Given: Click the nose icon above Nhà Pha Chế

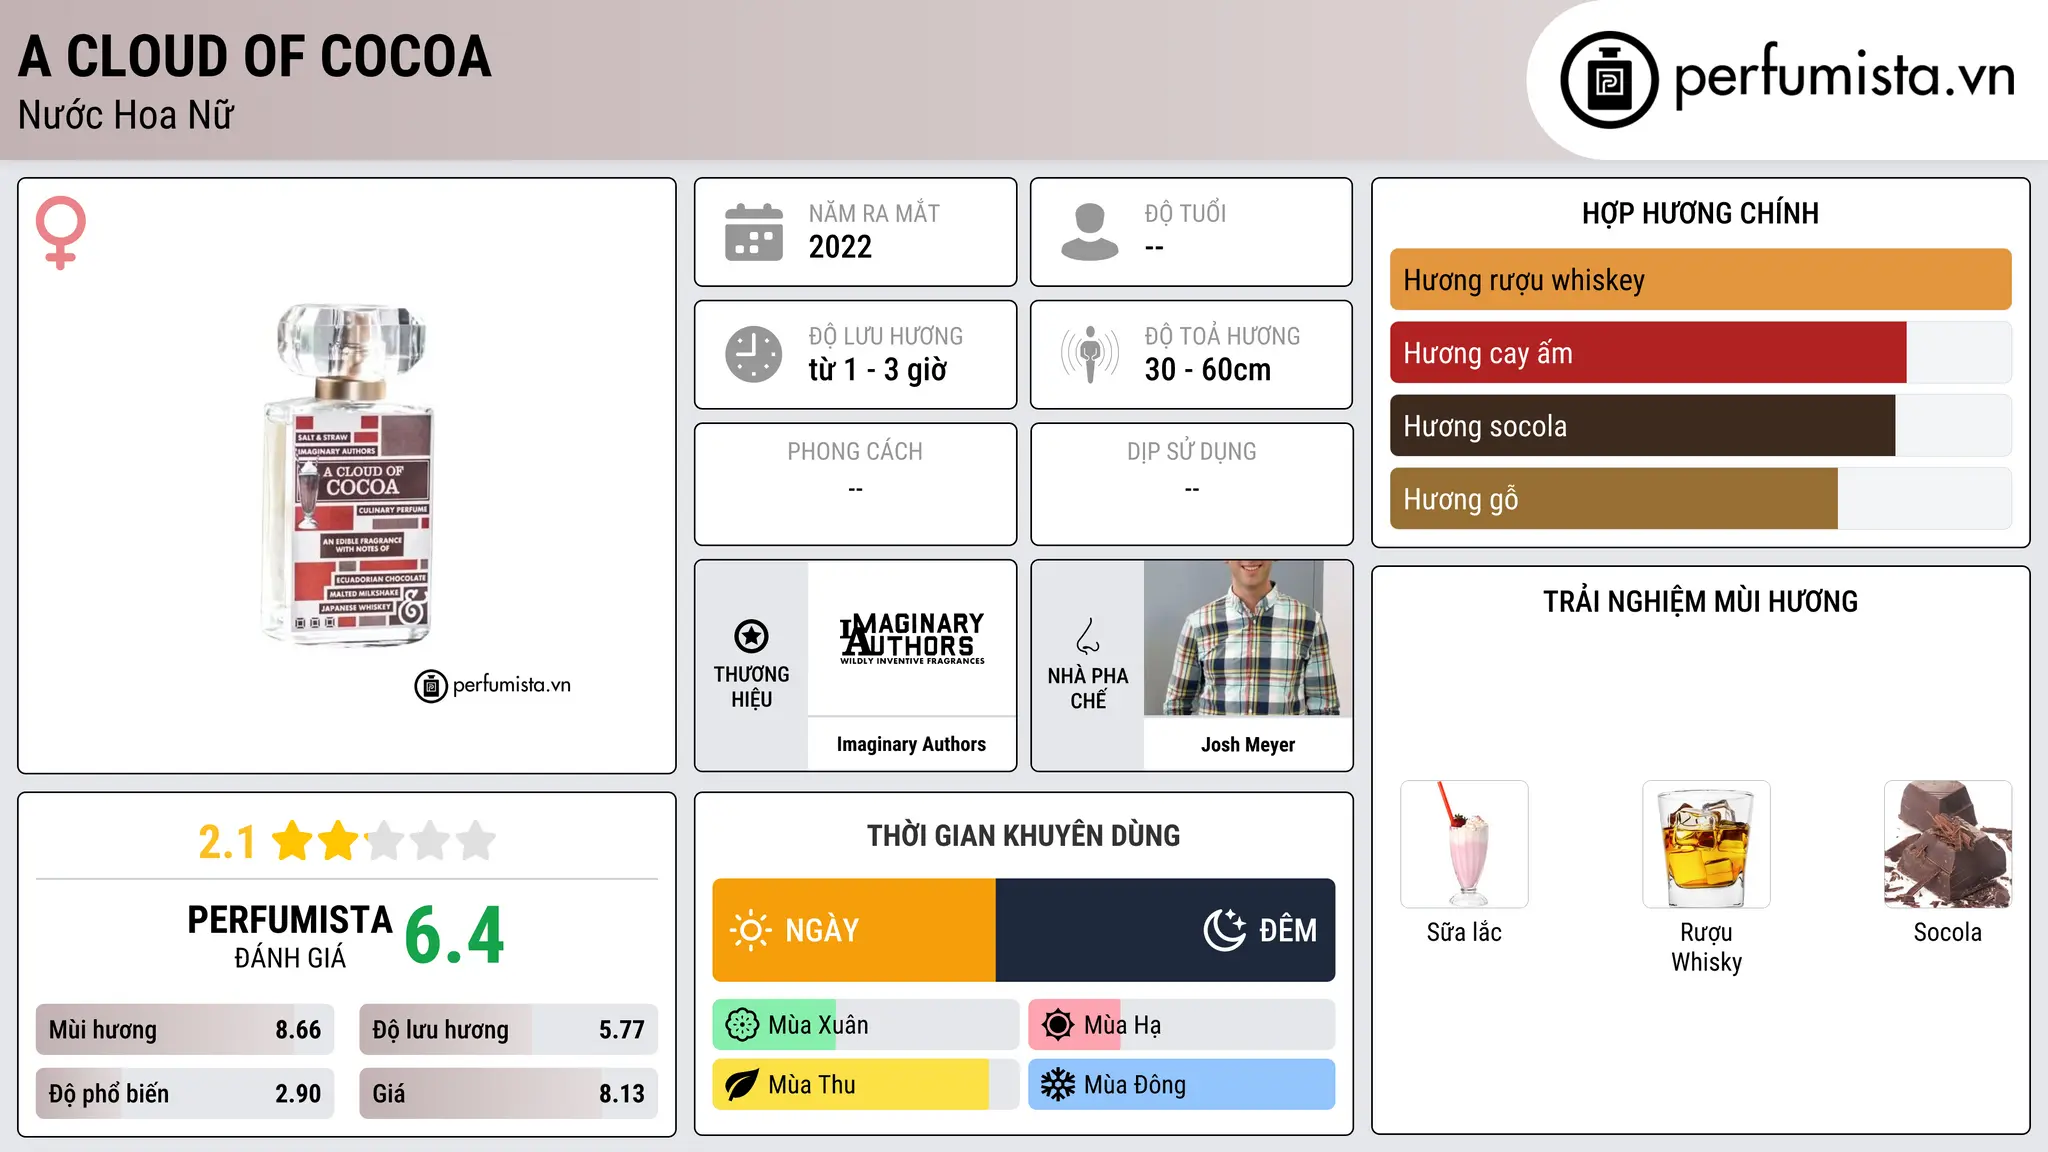Looking at the screenshot, I should point(1088,636).
